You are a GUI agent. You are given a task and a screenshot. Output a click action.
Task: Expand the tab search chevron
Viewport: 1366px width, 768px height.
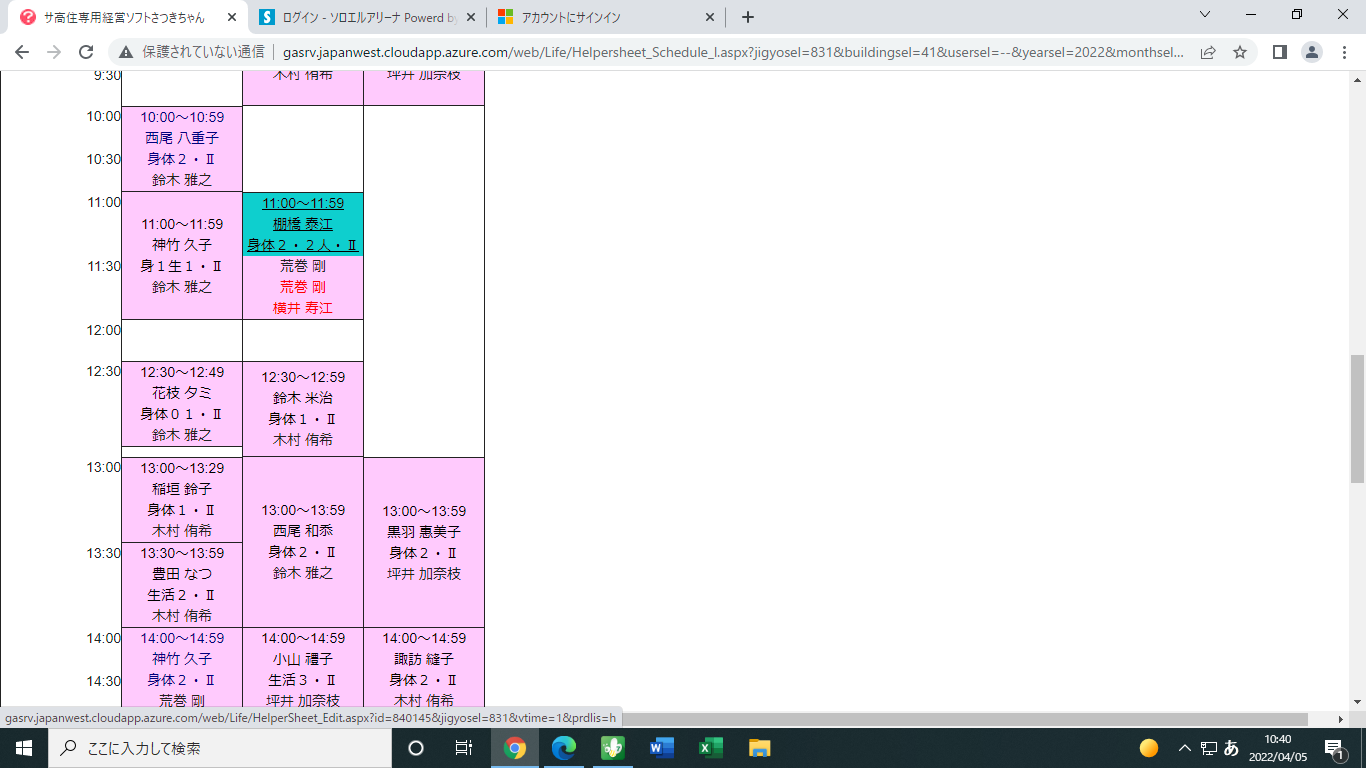1205,15
